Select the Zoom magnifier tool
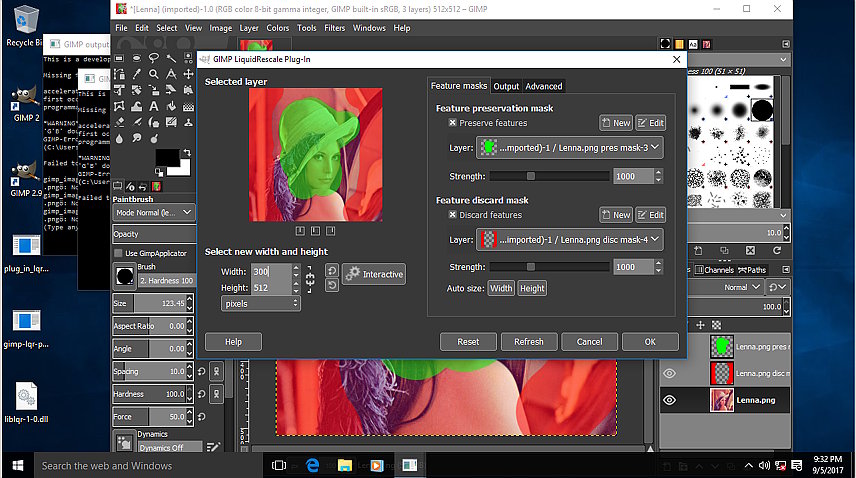 (153, 74)
